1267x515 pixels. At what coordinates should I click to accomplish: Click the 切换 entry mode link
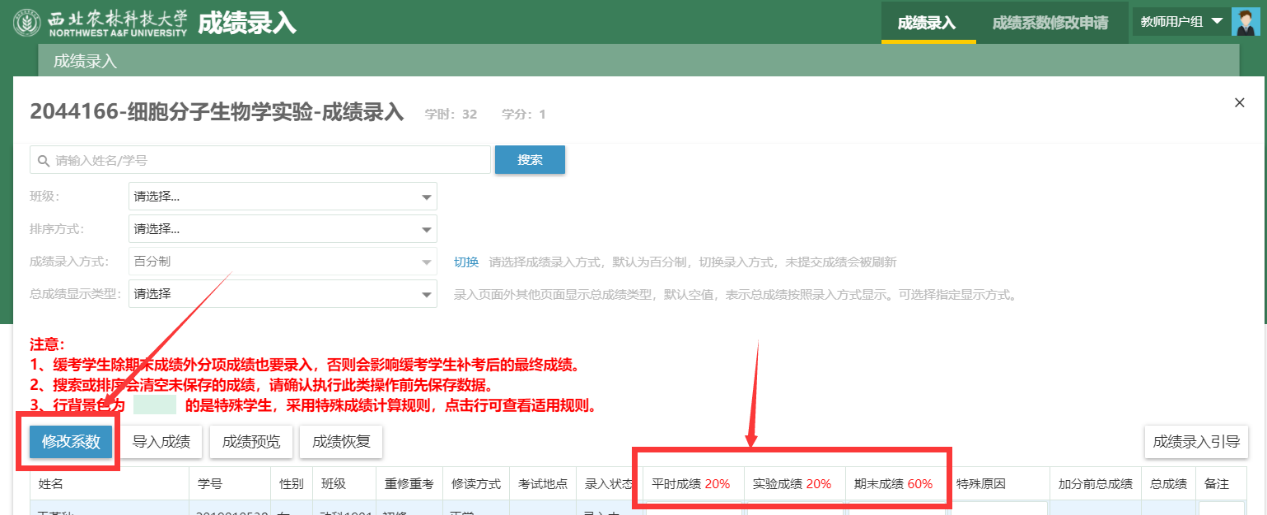(467, 262)
